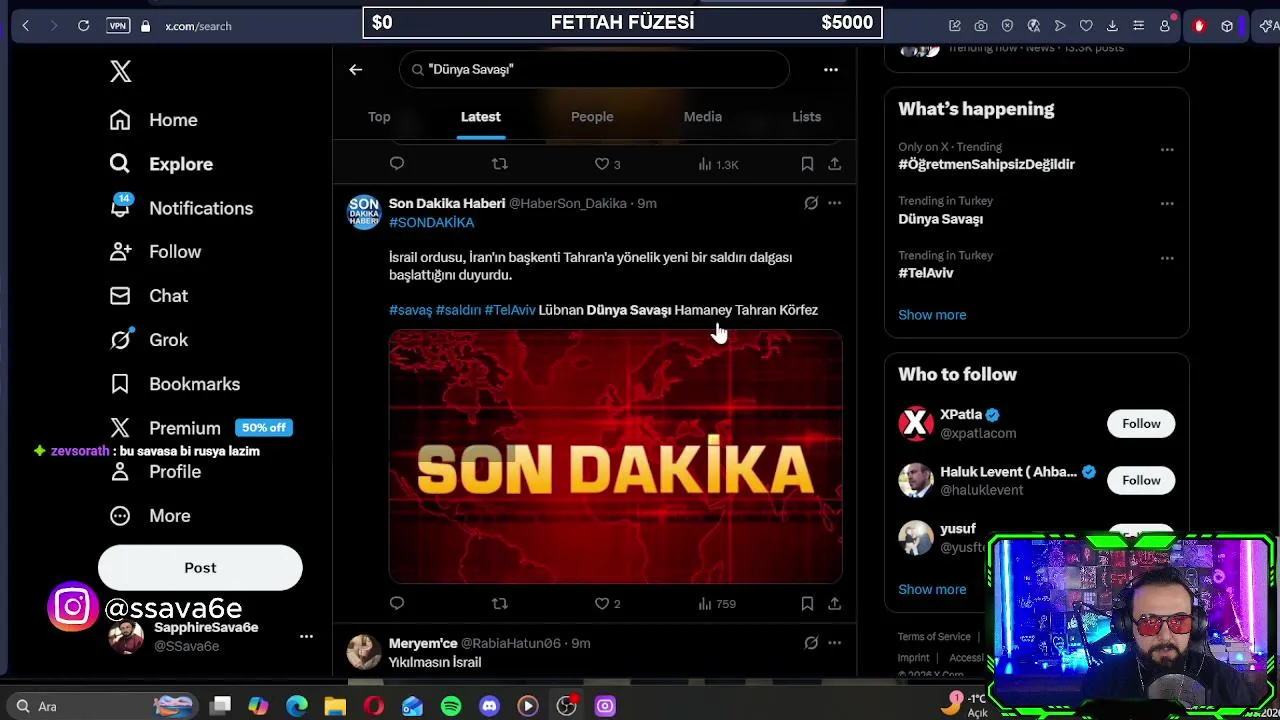Switch to the Top tab

379,117
